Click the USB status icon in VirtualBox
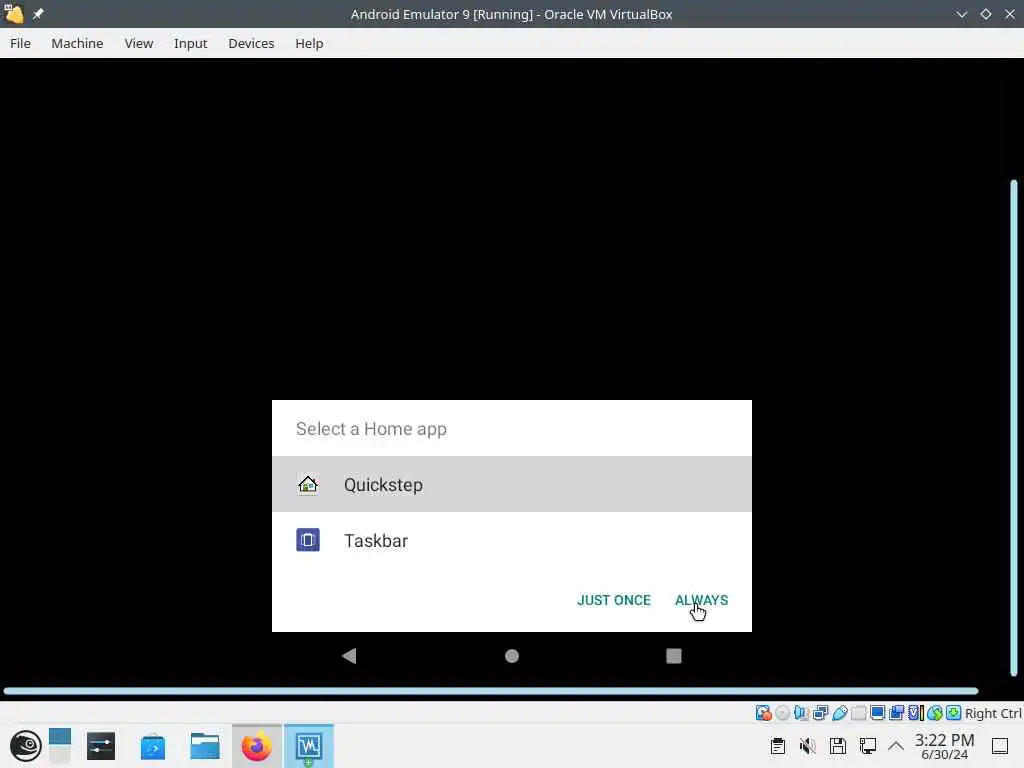Screen dimensions: 1024x768 840,713
